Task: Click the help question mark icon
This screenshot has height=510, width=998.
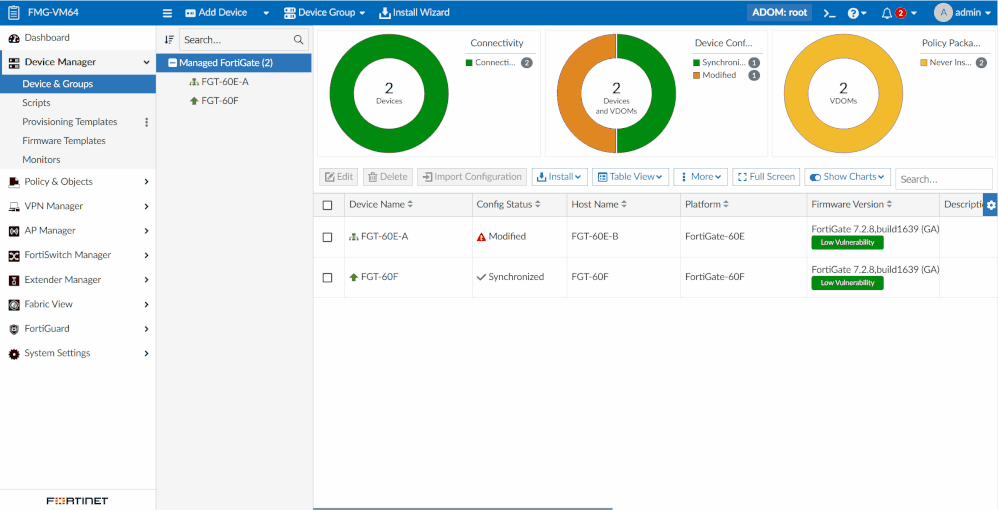Action: tap(853, 13)
